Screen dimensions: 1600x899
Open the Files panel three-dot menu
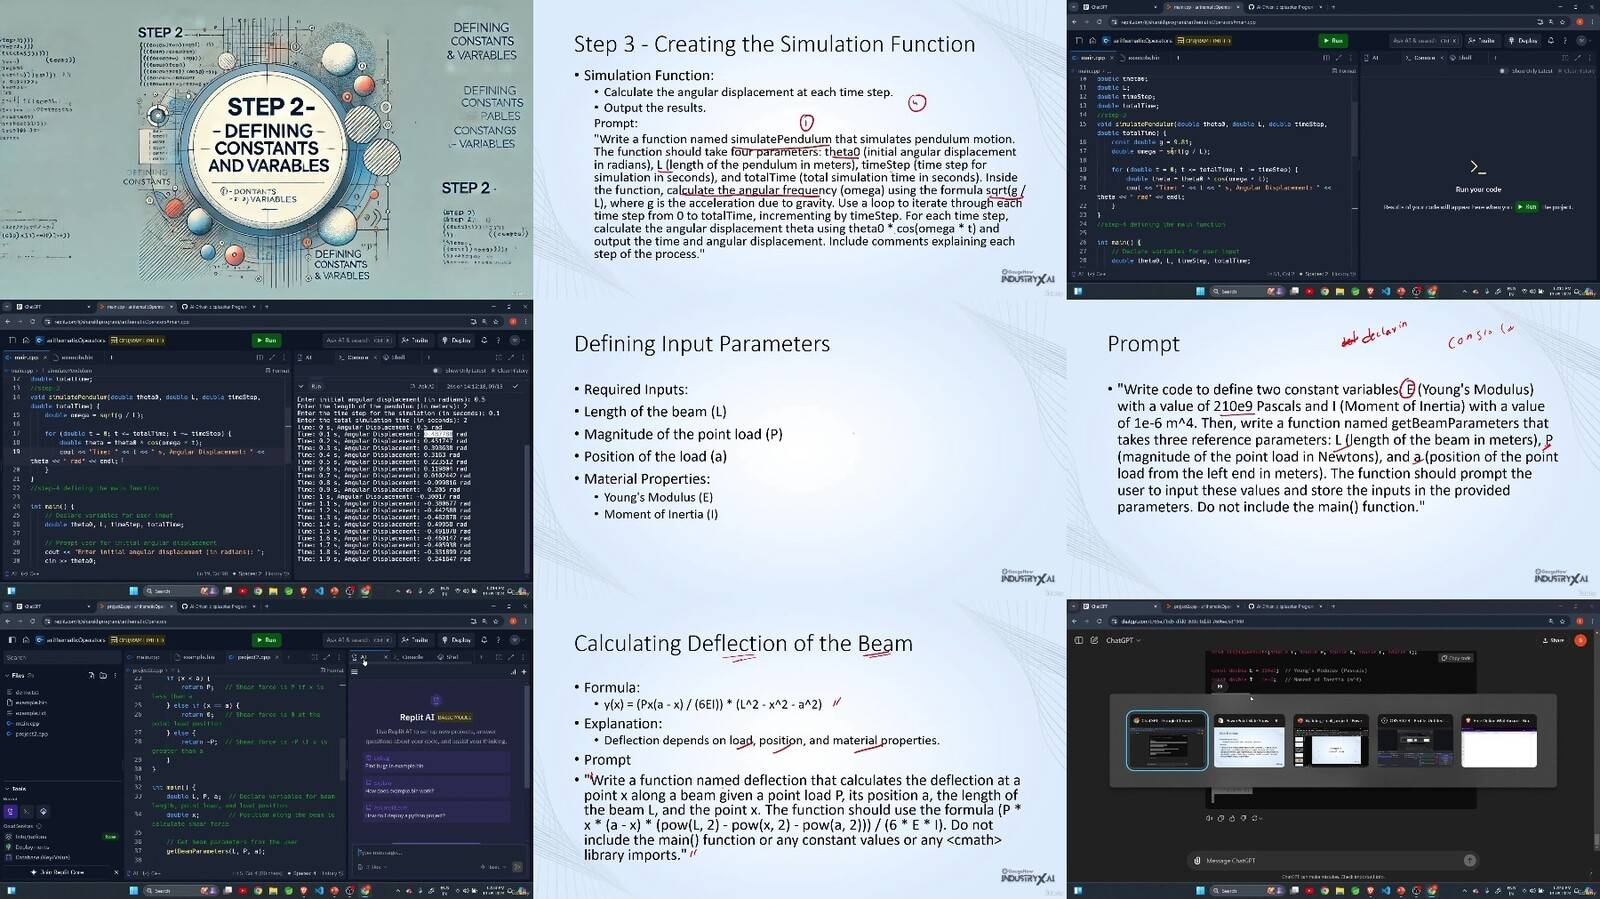pos(115,675)
